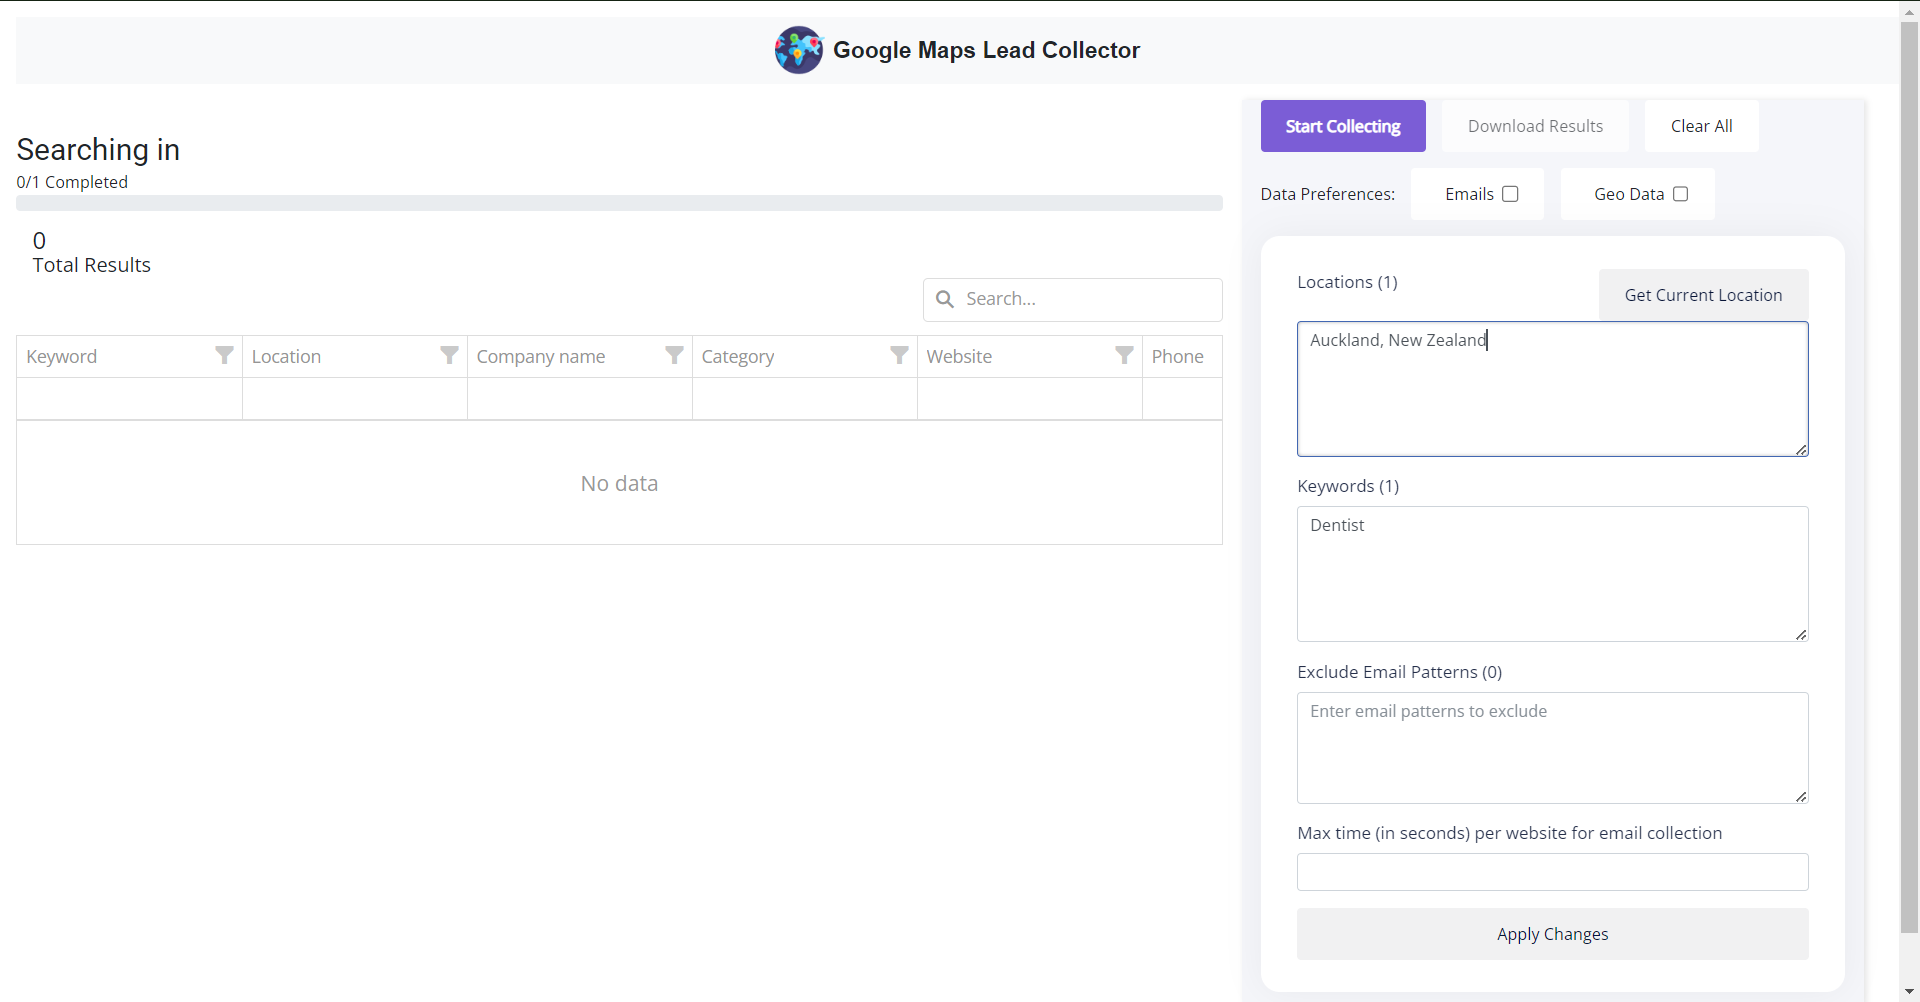Click the magnifier icon in search box

point(944,299)
